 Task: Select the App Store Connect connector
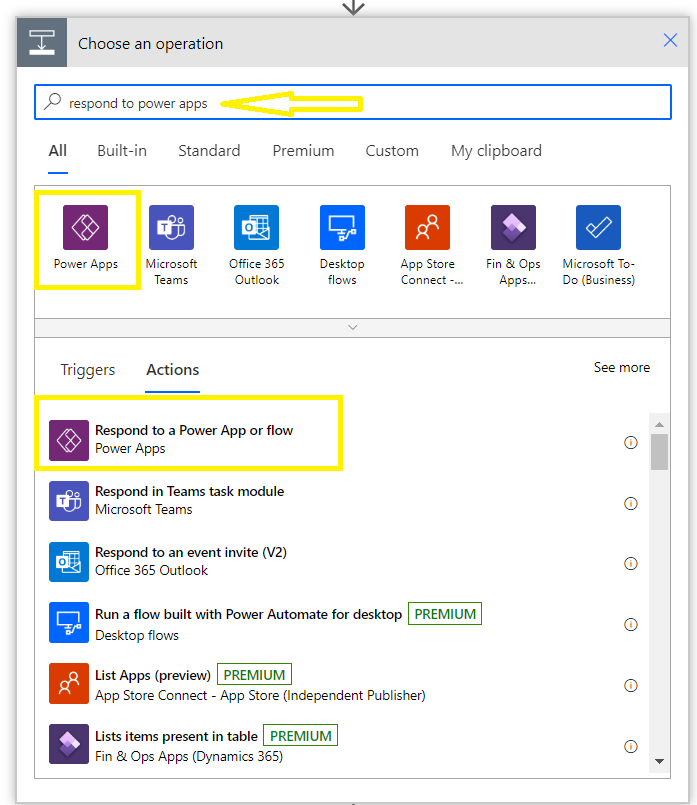tap(427, 228)
